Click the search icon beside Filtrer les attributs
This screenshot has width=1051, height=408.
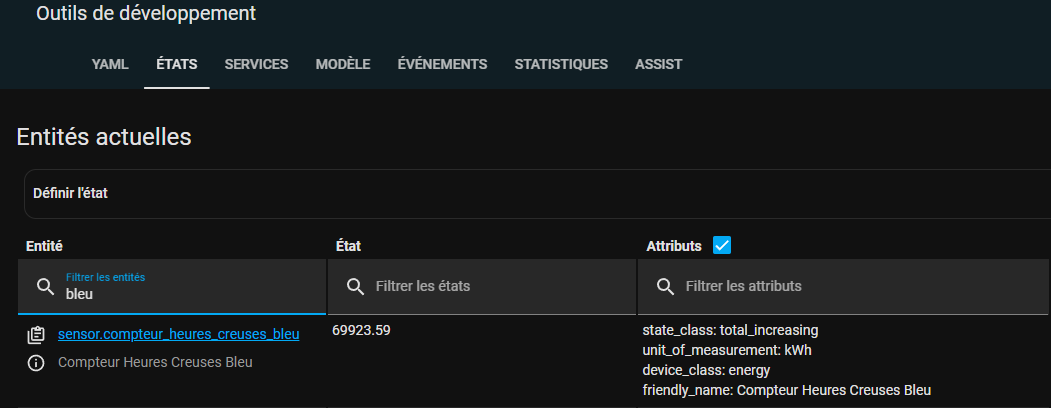(665, 287)
